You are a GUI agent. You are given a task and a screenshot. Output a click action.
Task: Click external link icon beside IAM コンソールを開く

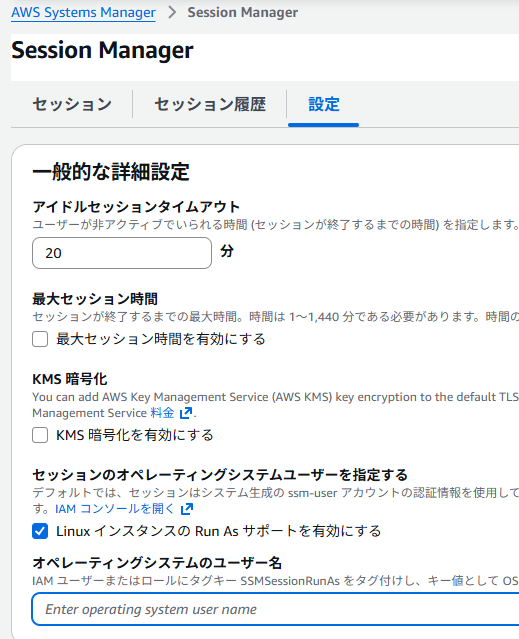tap(187, 509)
